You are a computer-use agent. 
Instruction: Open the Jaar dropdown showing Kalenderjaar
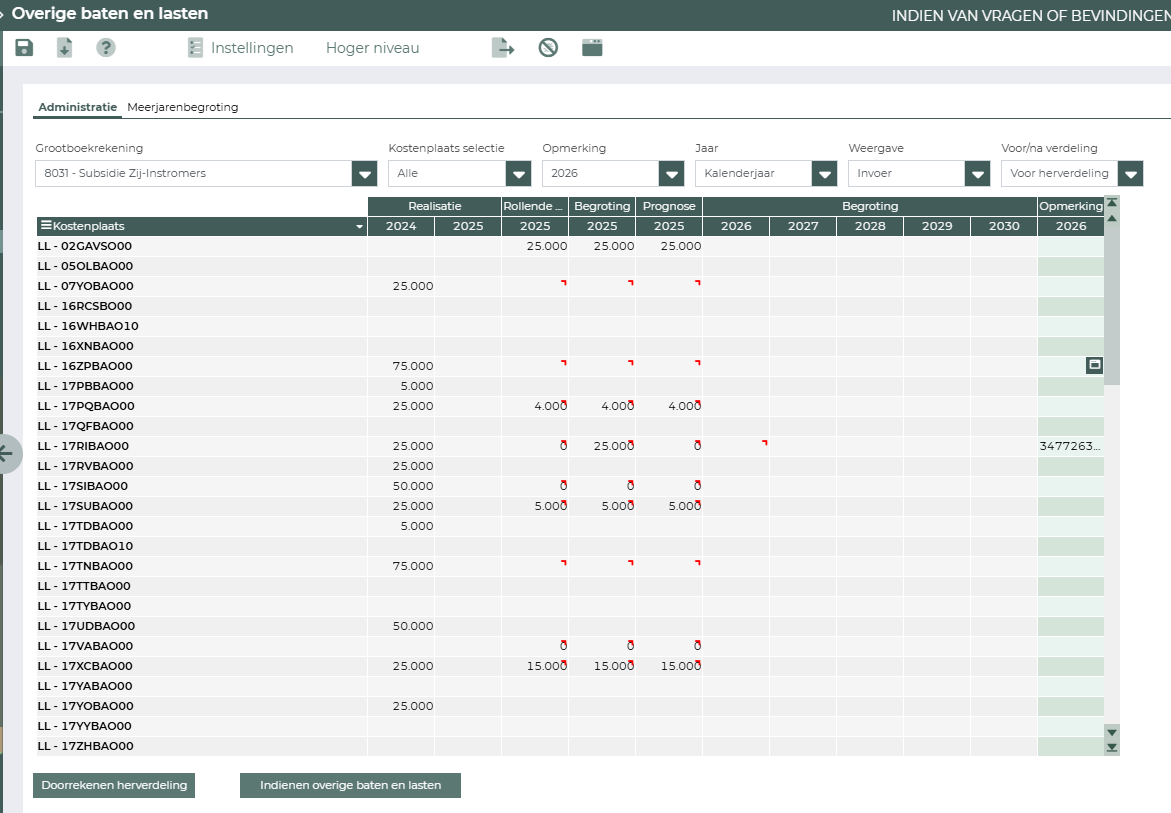824,173
